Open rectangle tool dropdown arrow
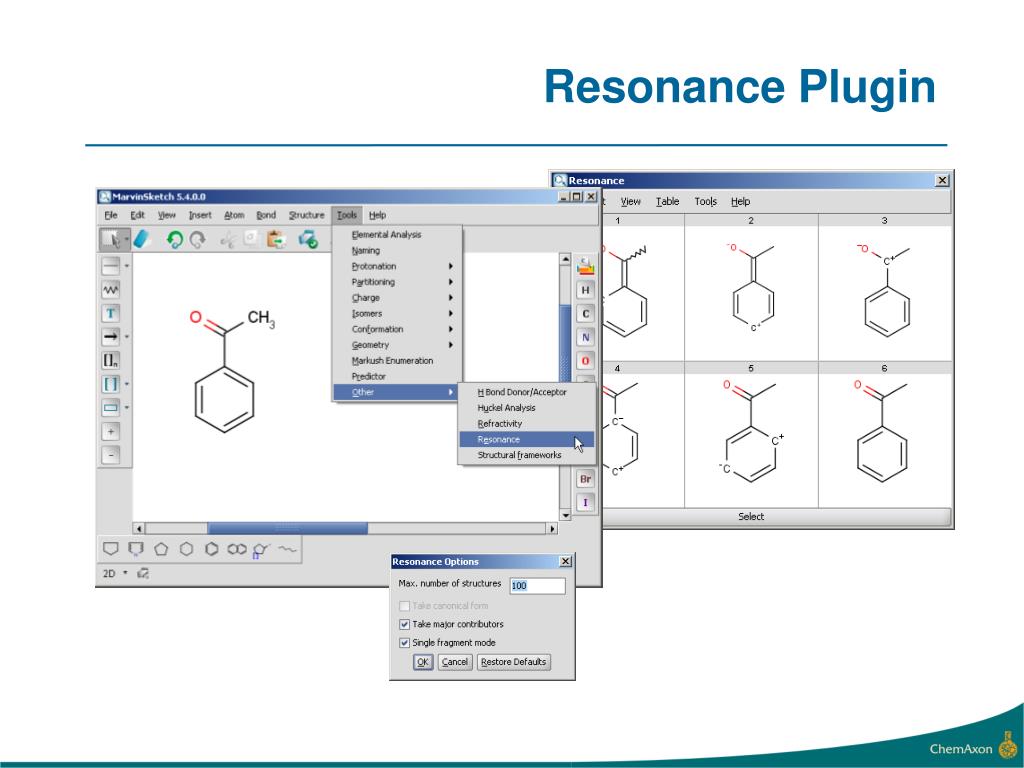1024x768 pixels. [x=127, y=408]
